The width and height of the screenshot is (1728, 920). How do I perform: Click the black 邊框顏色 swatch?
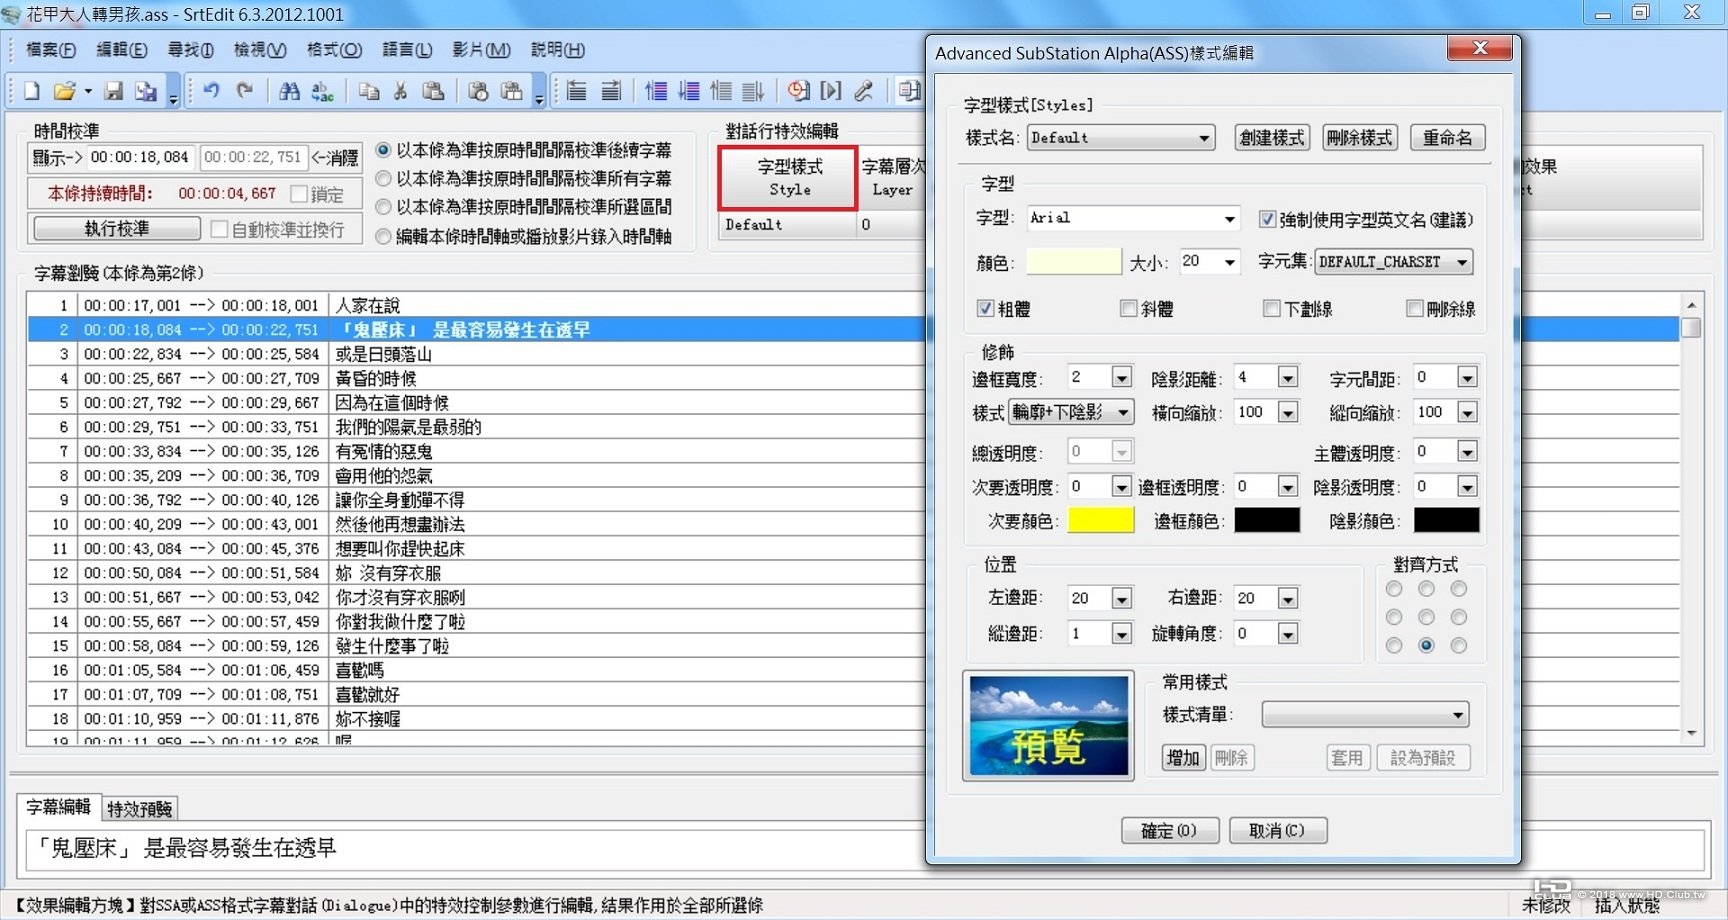(x=1267, y=520)
